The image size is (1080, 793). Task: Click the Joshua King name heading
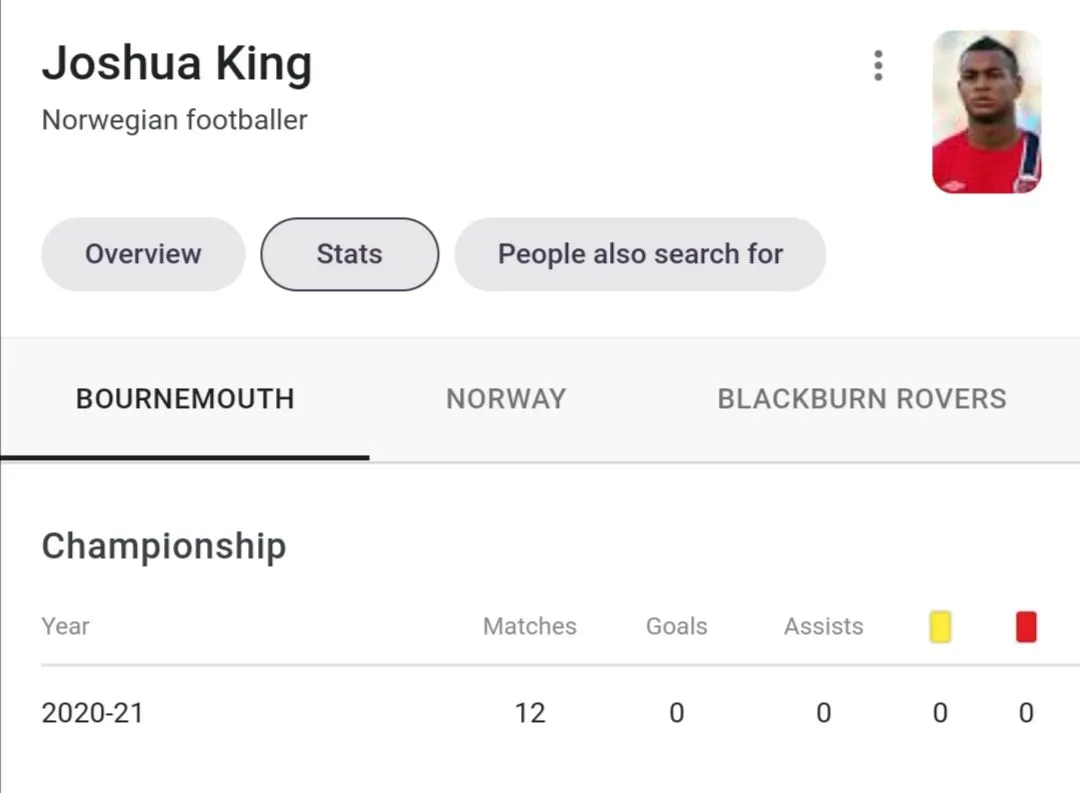(177, 64)
